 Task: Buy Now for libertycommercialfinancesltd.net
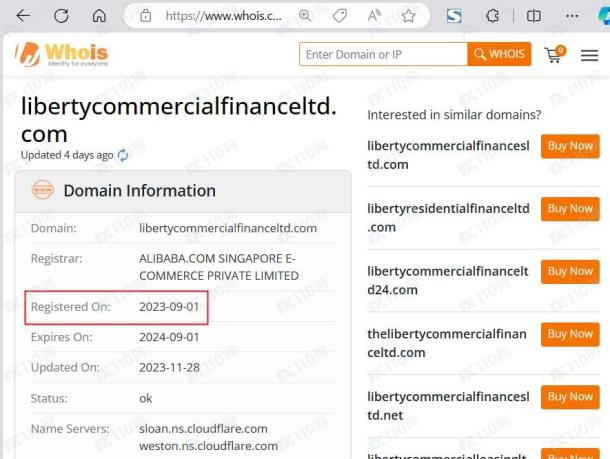[570, 397]
